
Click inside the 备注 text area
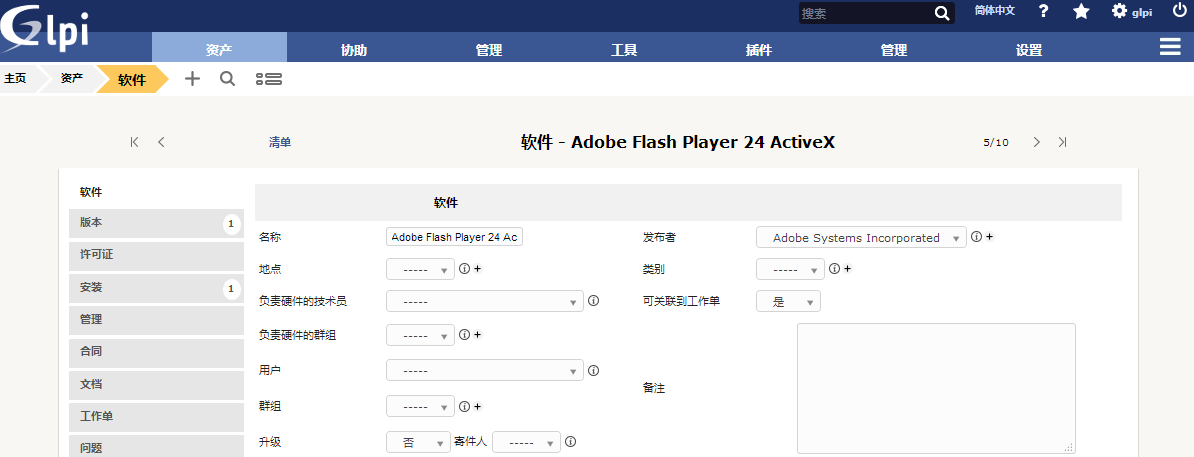click(x=936, y=388)
